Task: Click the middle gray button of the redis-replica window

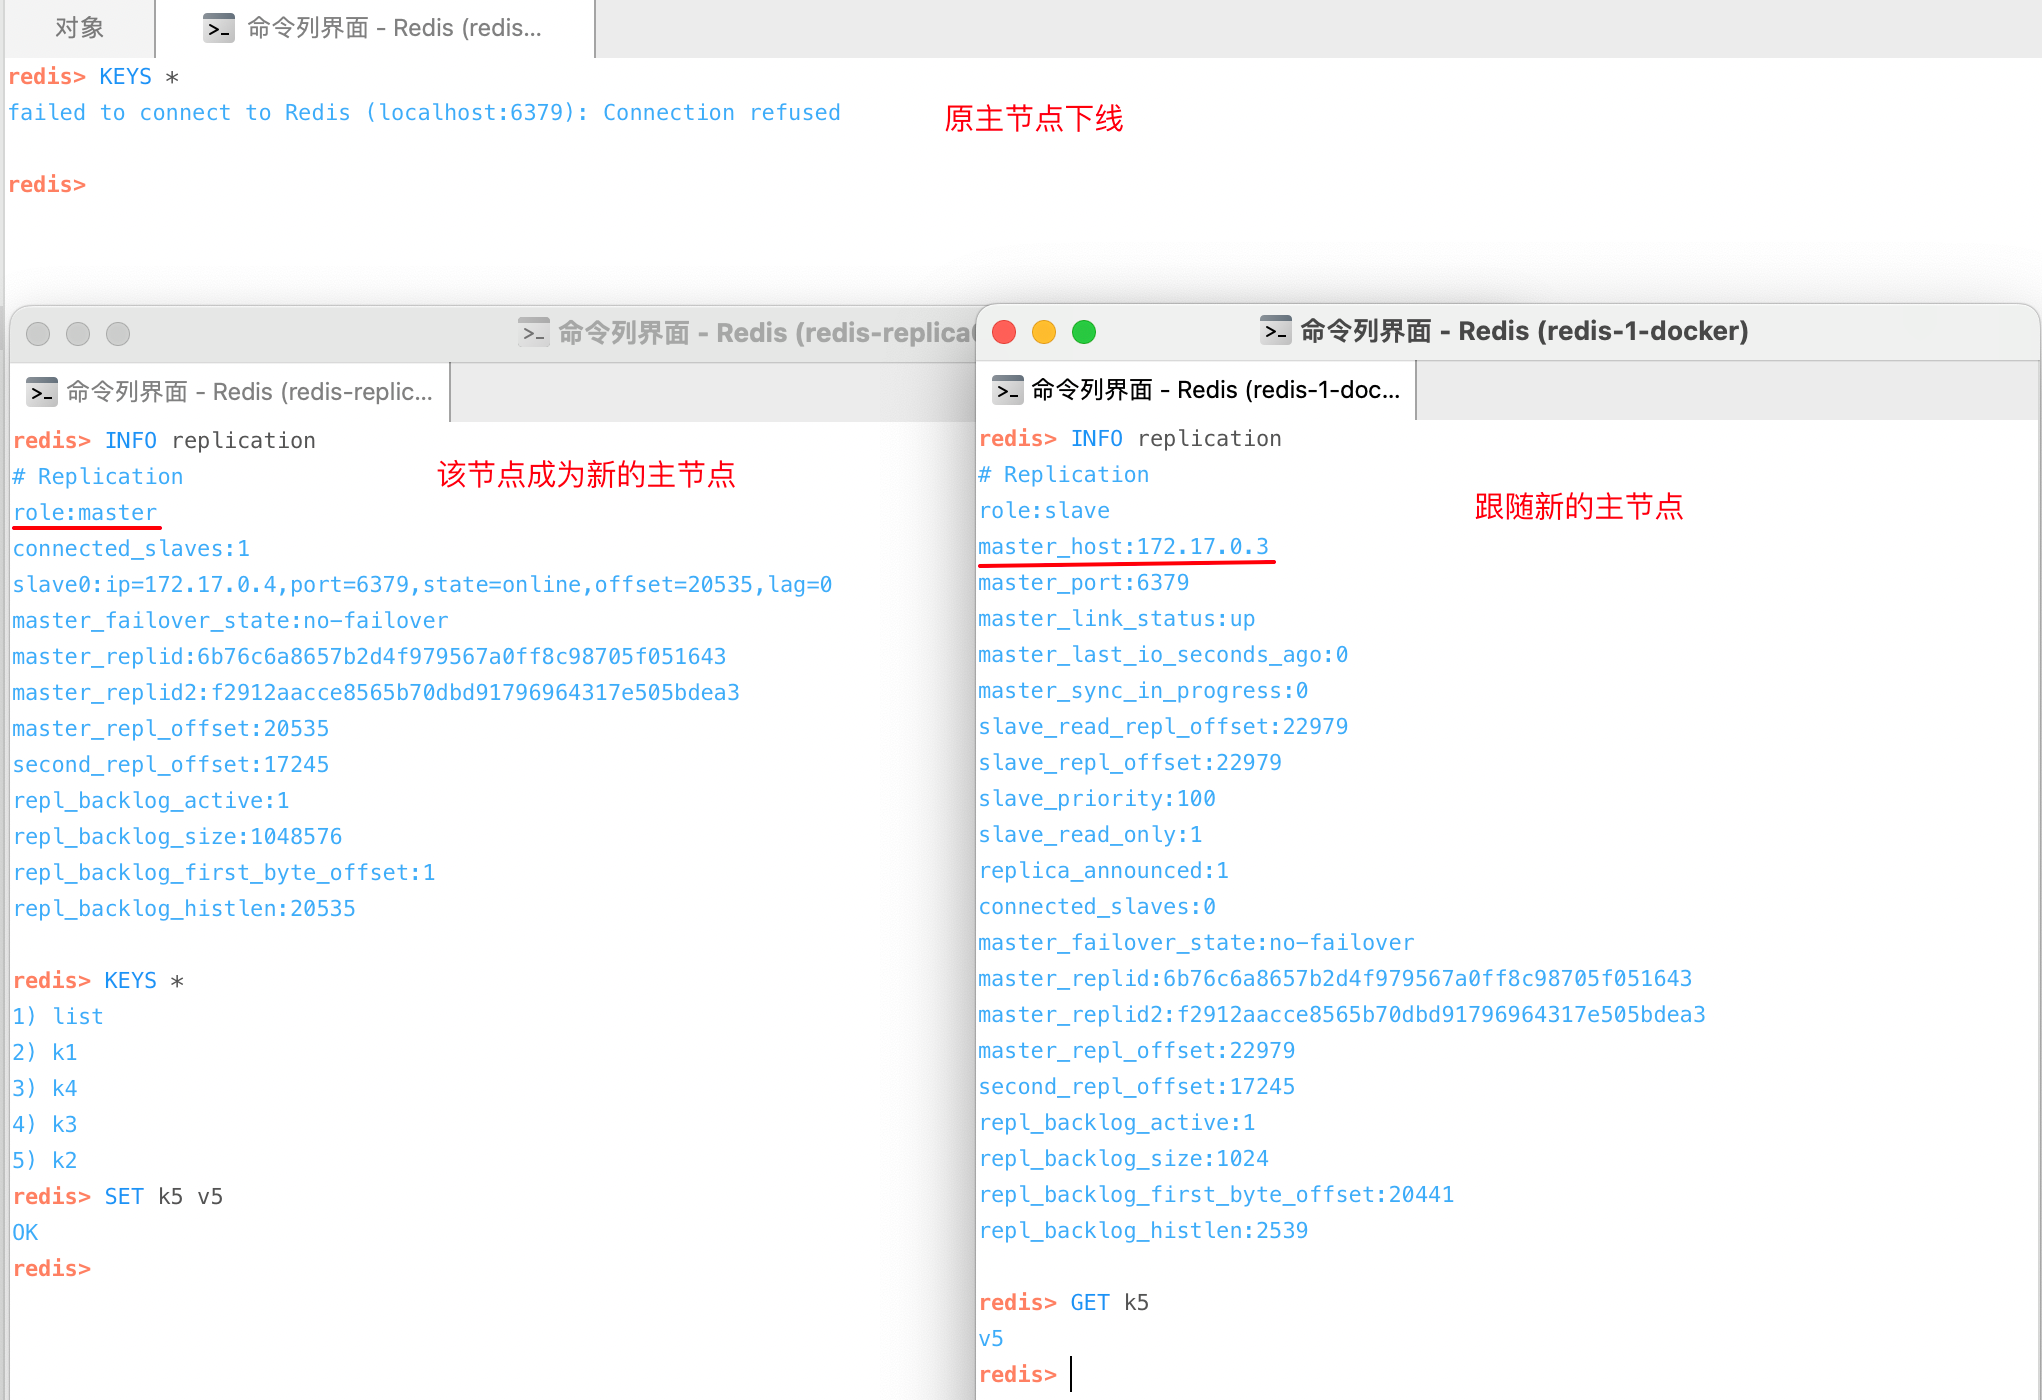Action: tap(78, 334)
